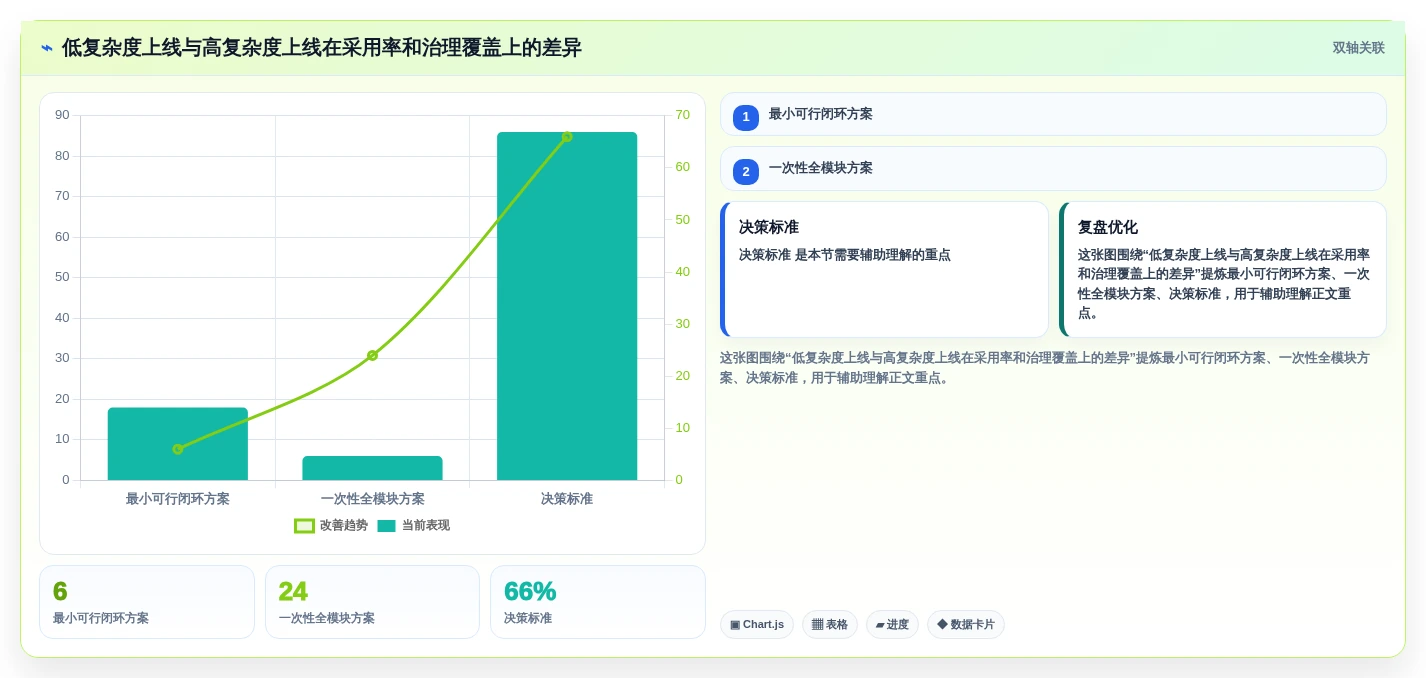Click the x-axis label 决策标准
The image size is (1426, 678).
[x=567, y=499]
